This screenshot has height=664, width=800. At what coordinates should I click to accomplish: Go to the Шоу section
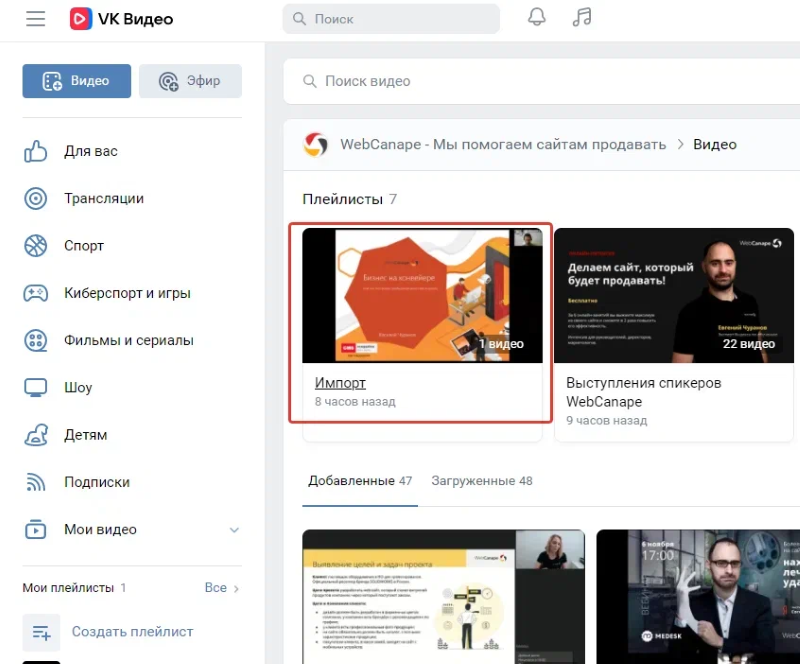(78, 388)
